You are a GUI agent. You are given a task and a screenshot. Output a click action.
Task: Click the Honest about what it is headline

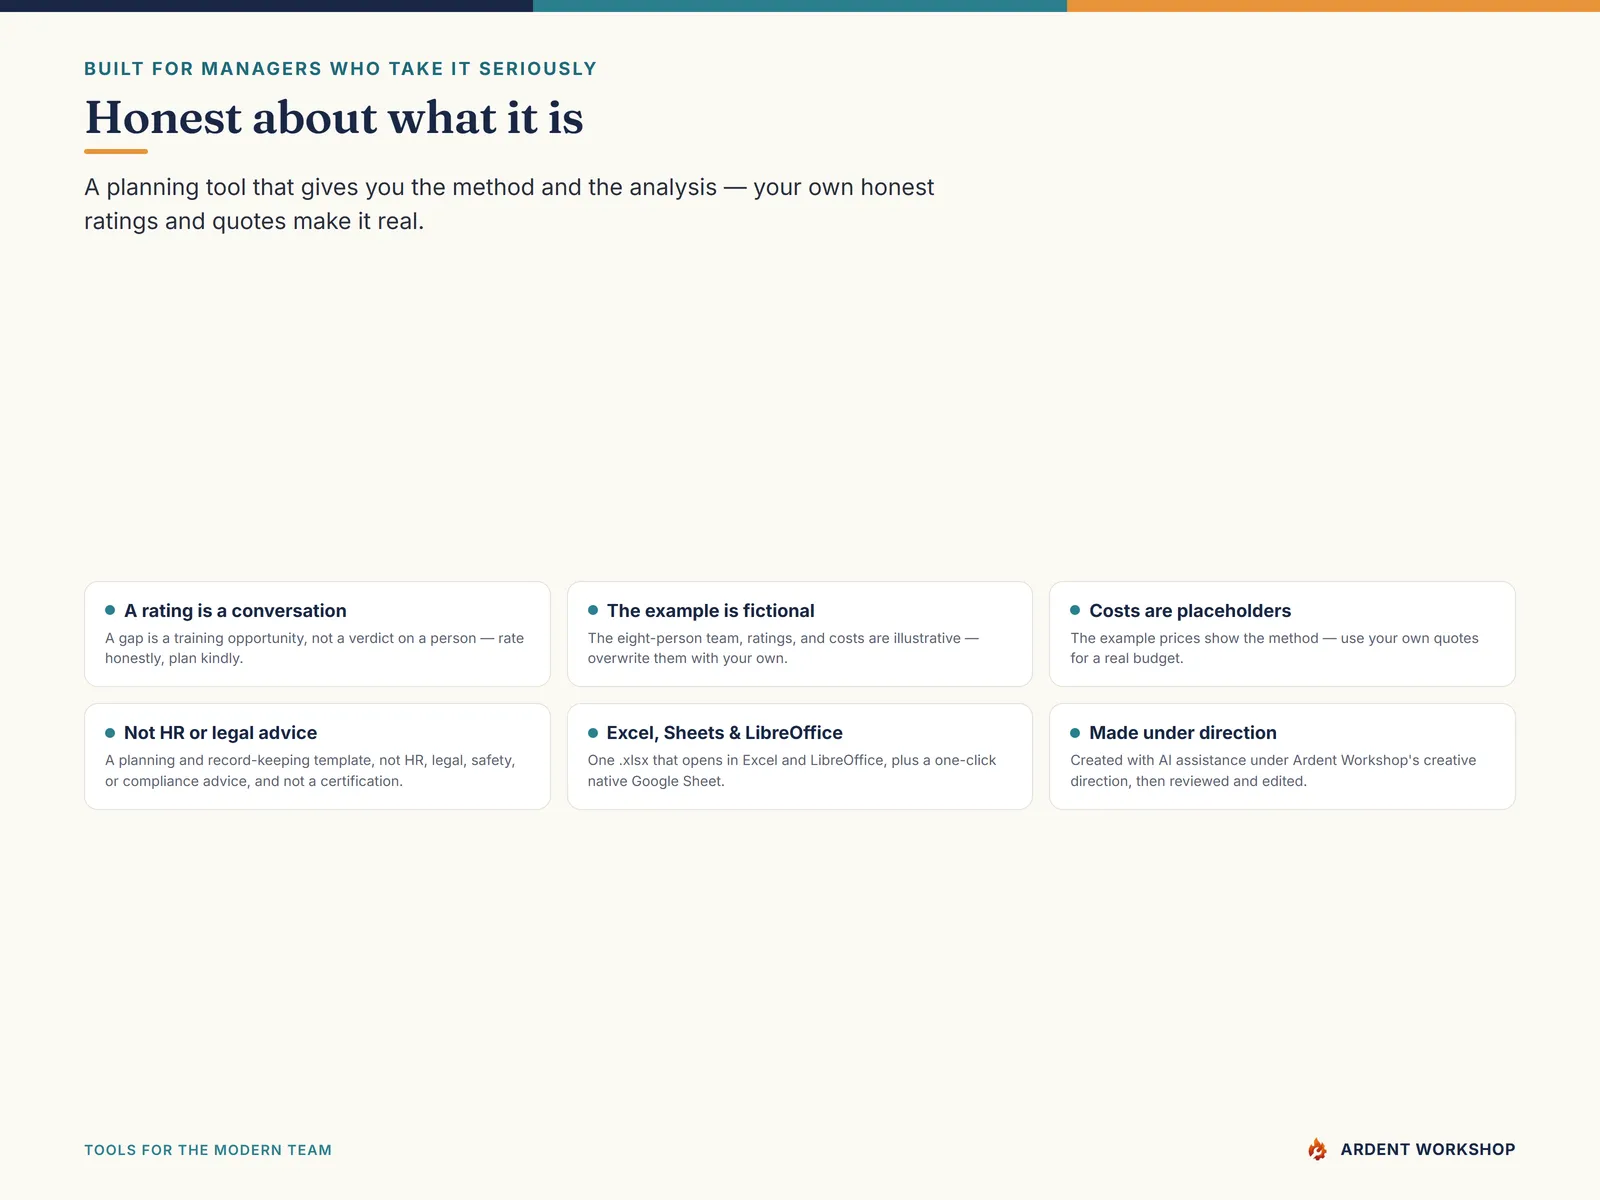[x=334, y=118]
